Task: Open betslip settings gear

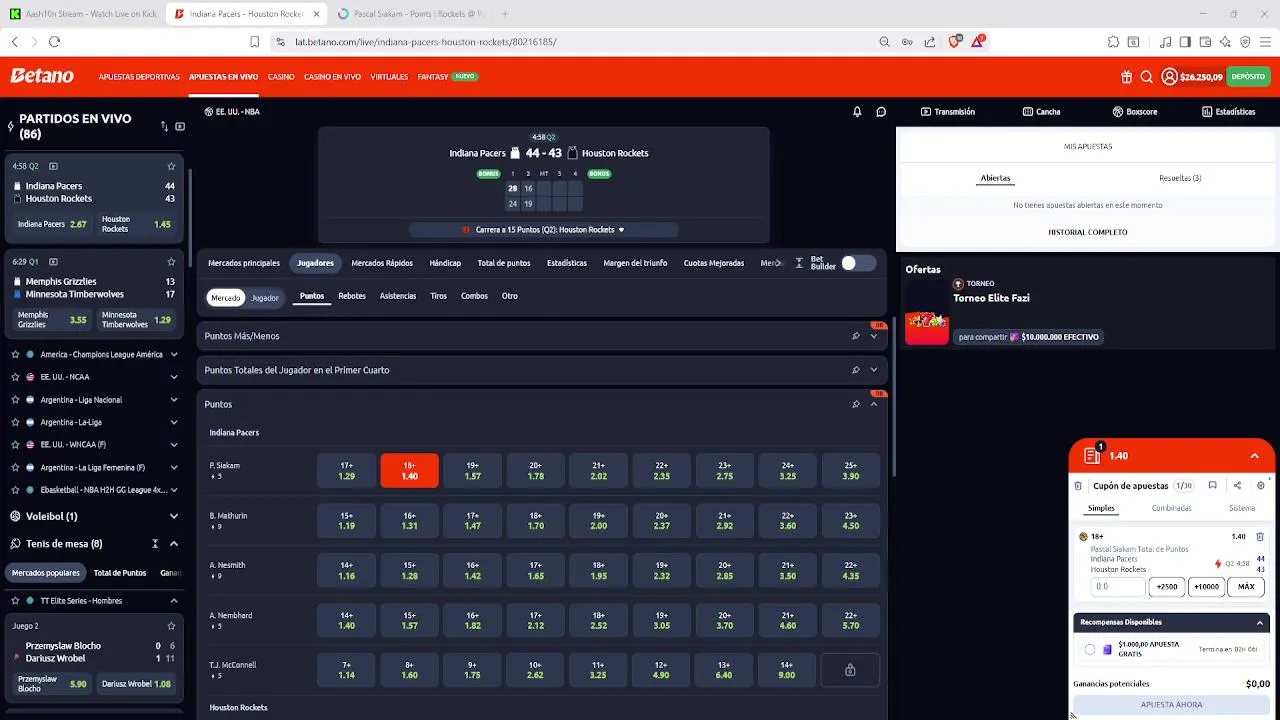Action: coord(1260,486)
